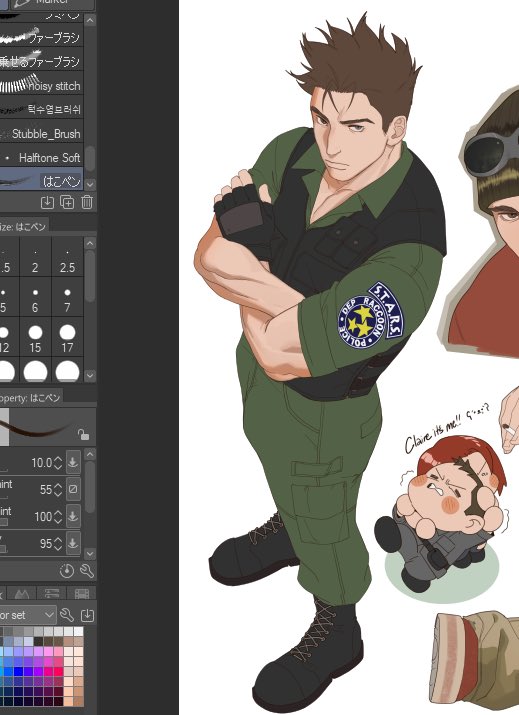Click the sub tool list scrollbar thumb
519x715 pixels.
[90, 158]
